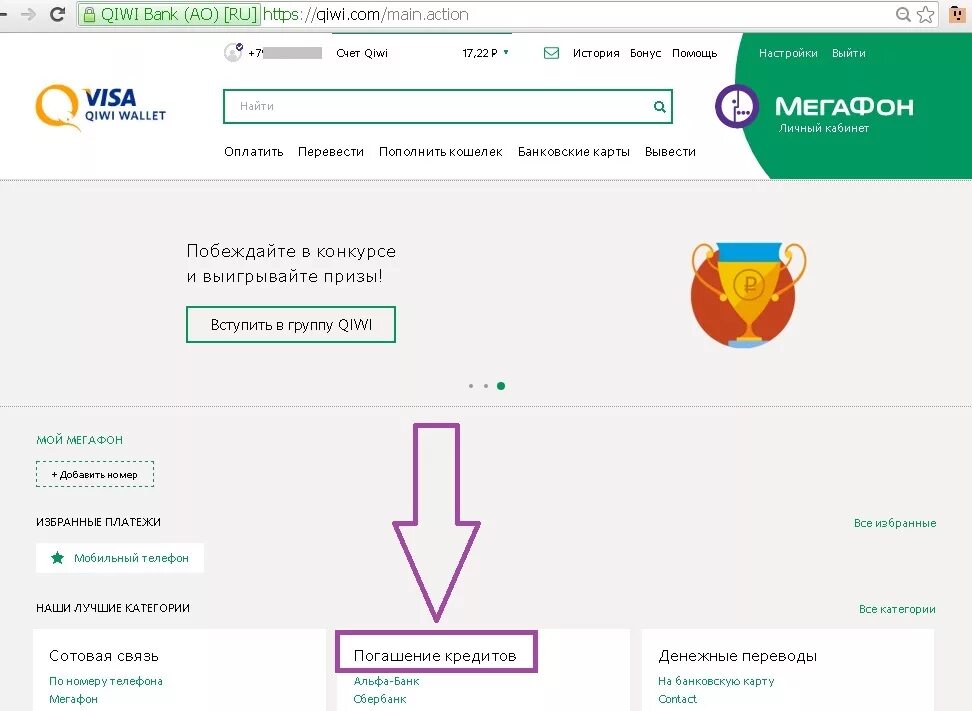The image size is (972, 711).
Task: Click Выйти to log out
Action: 849,53
